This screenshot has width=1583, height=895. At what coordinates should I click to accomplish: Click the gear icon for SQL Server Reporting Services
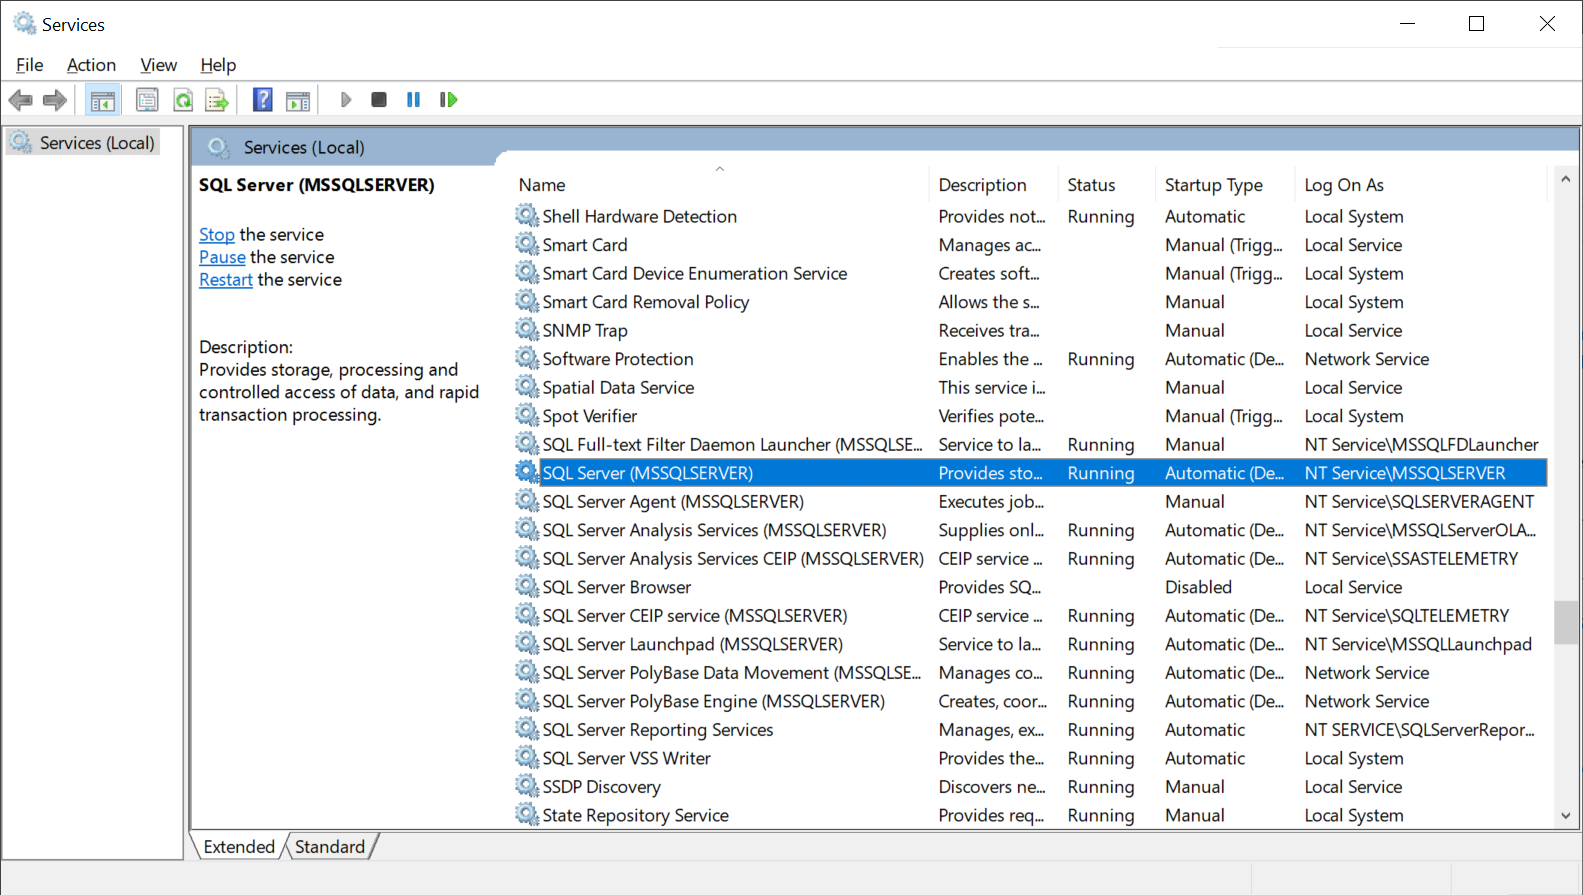coord(527,729)
